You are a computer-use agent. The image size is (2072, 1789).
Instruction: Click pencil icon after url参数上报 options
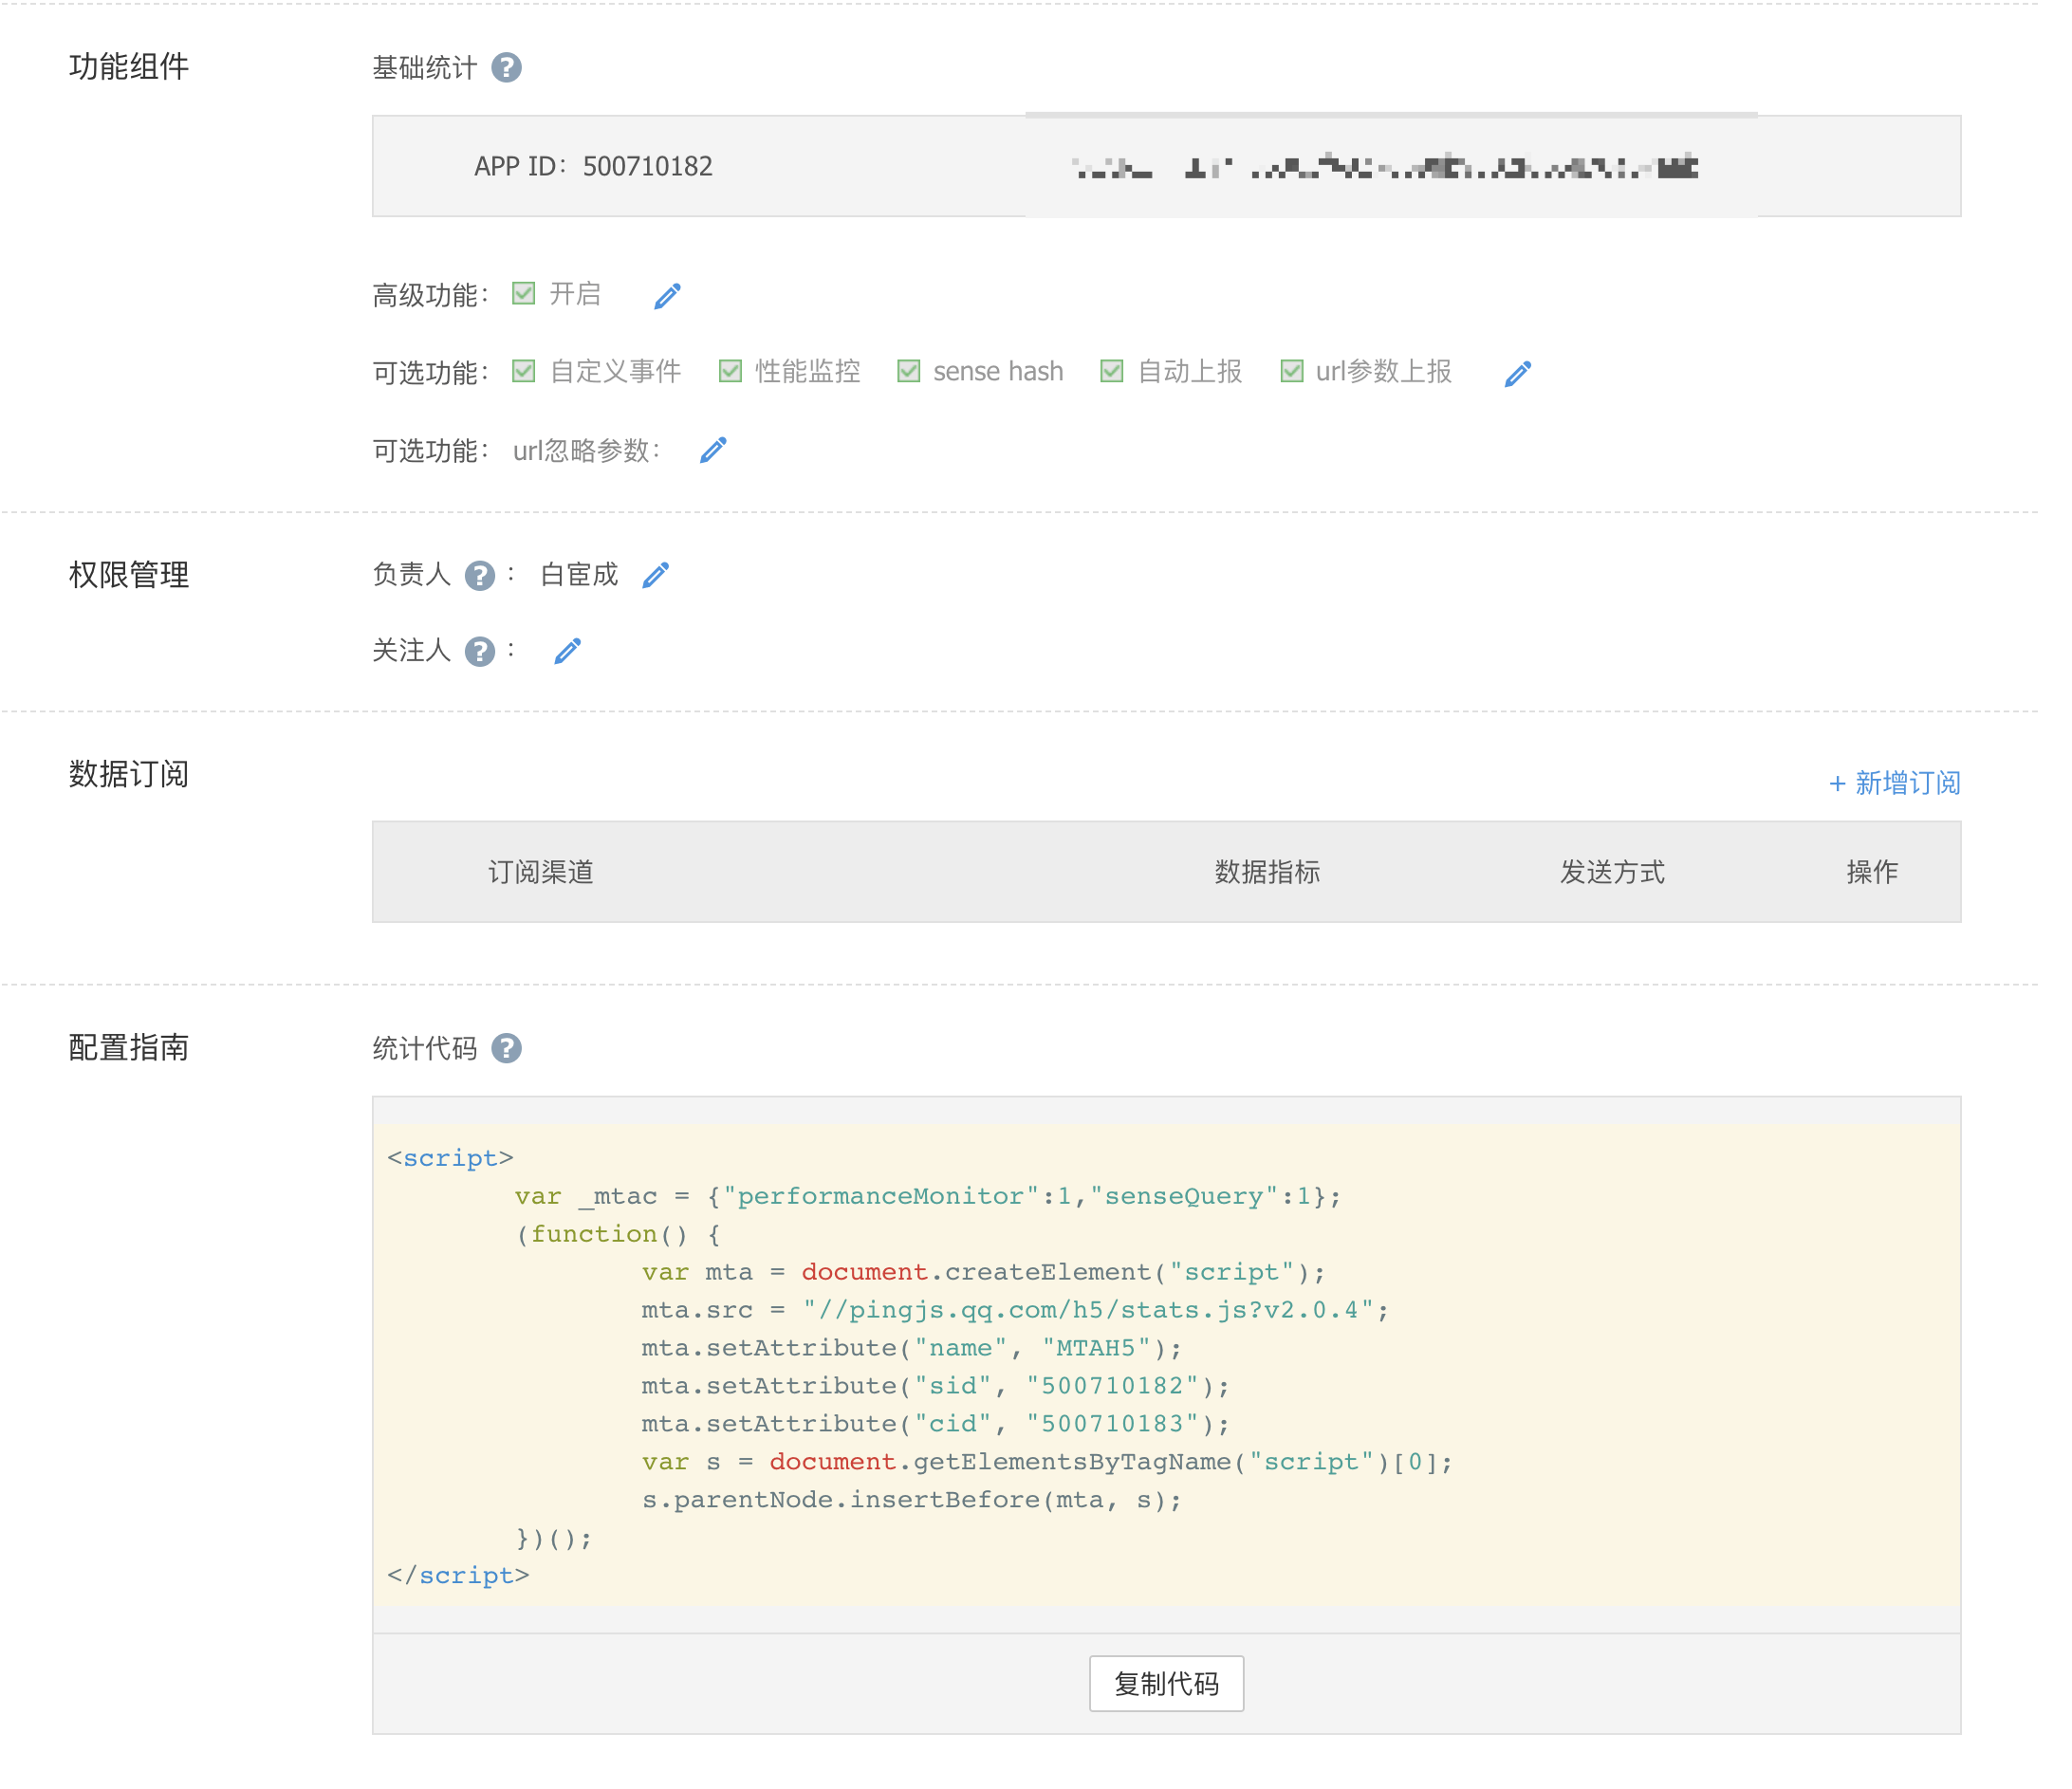pyautogui.click(x=1517, y=374)
